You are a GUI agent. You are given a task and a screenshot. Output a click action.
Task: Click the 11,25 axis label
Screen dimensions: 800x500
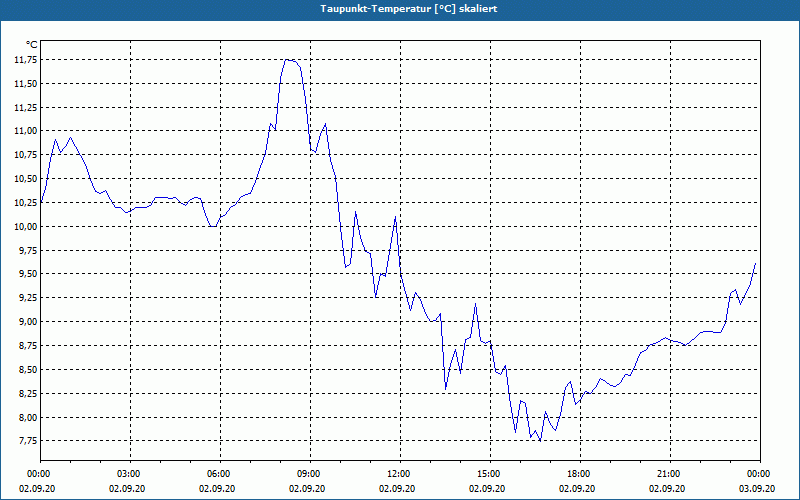pyautogui.click(x=26, y=108)
